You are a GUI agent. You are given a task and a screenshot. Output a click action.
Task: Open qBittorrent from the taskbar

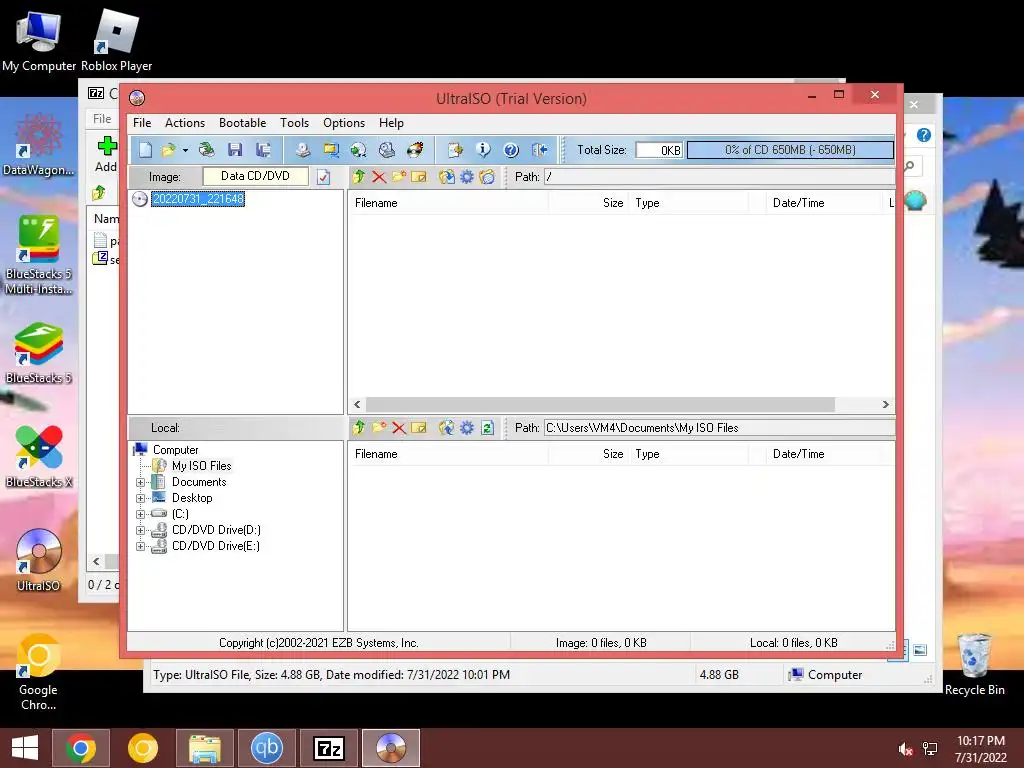(x=266, y=748)
